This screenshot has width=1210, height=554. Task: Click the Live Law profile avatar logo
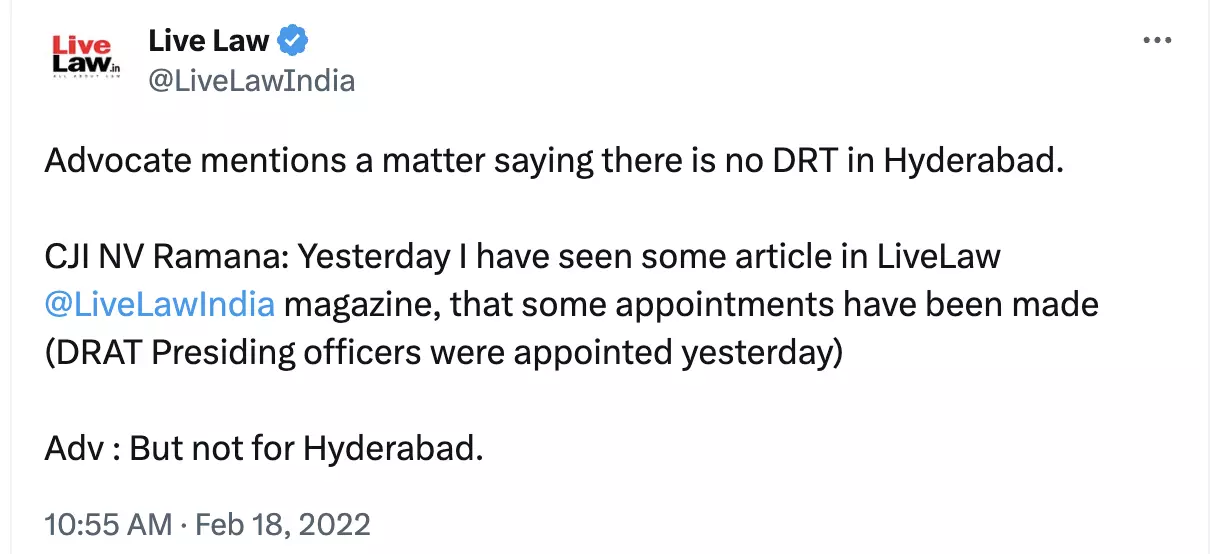pyautogui.click(x=86, y=58)
